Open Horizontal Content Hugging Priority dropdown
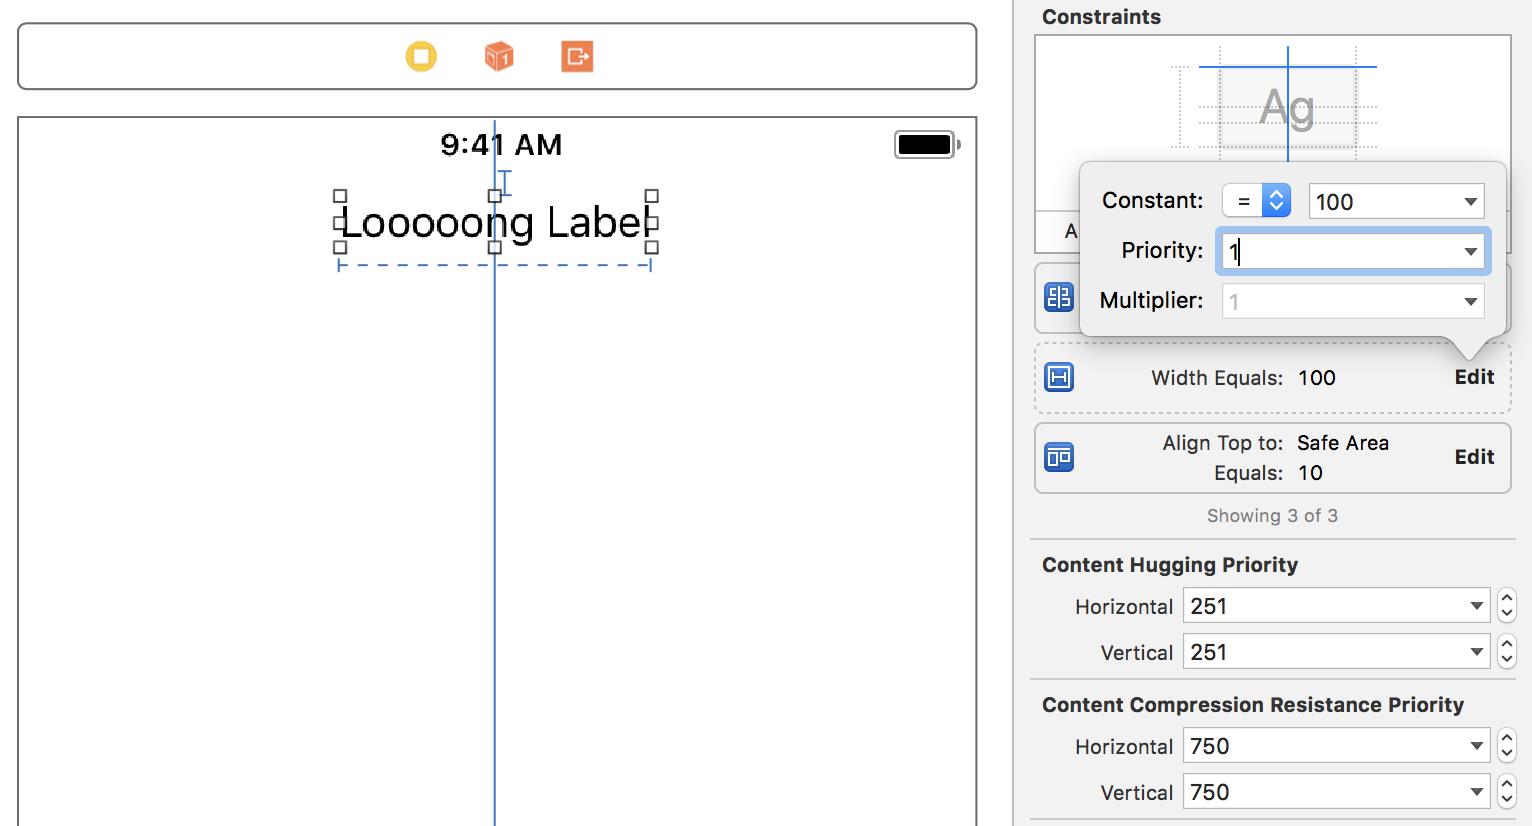This screenshot has height=826, width=1532. pos(1476,606)
